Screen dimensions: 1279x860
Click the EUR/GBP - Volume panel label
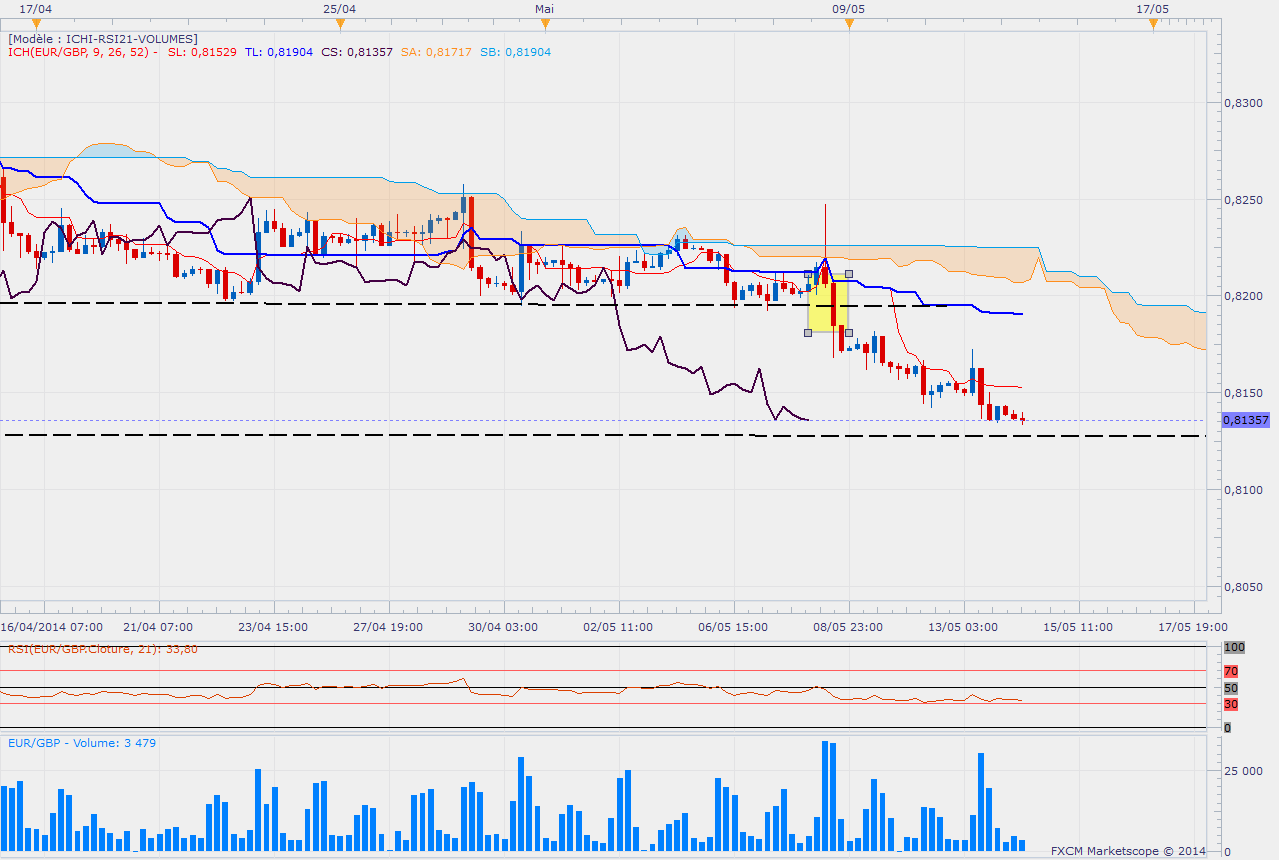82,743
